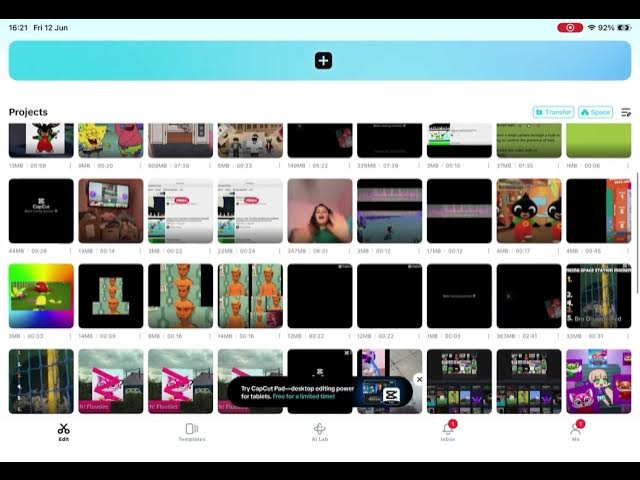Open the elevator doors project (909MB)
This screenshot has width=640, height=480.
click(x=180, y=140)
